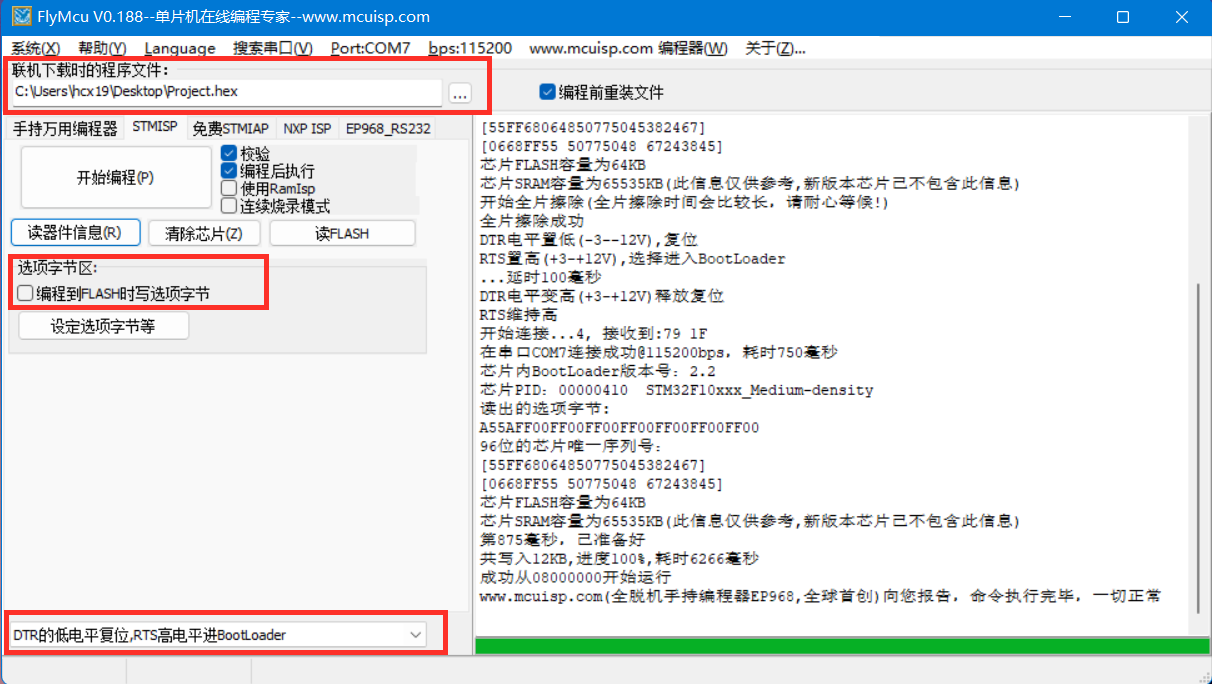Screen dimensions: 1212x684
Task: Enable 编程到FLASH时写选项字节 checkbox
Action: coord(25,293)
